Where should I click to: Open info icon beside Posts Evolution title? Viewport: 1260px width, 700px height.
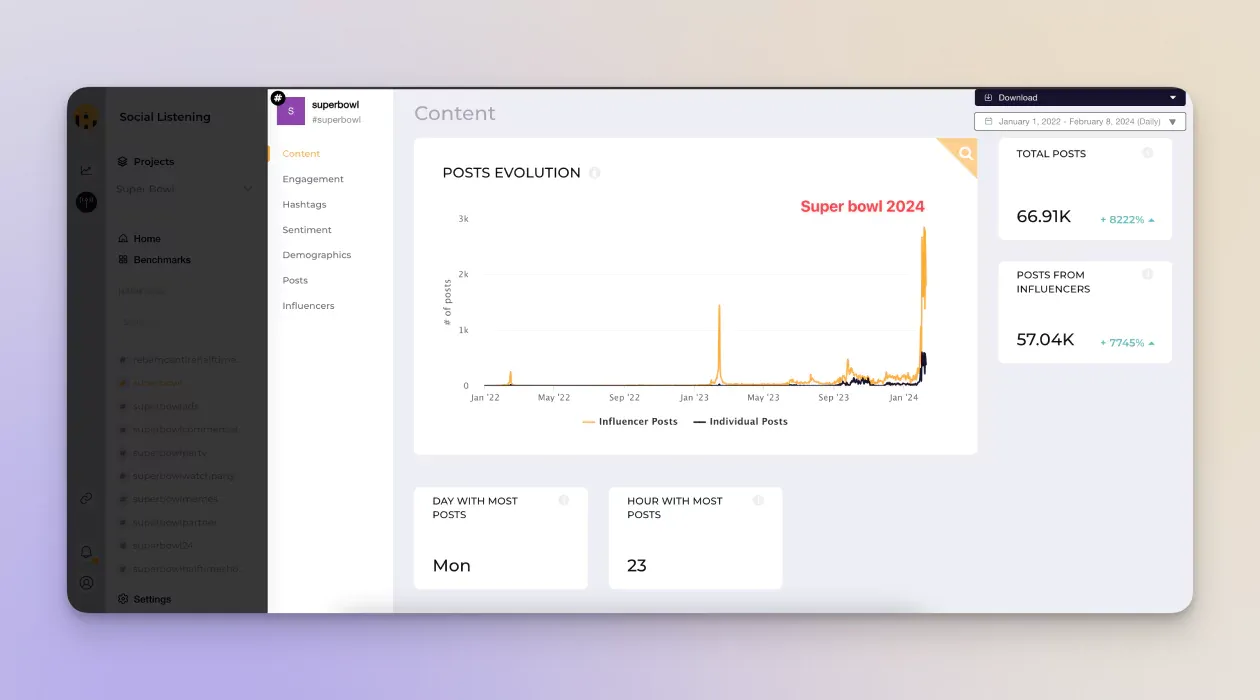click(x=595, y=173)
